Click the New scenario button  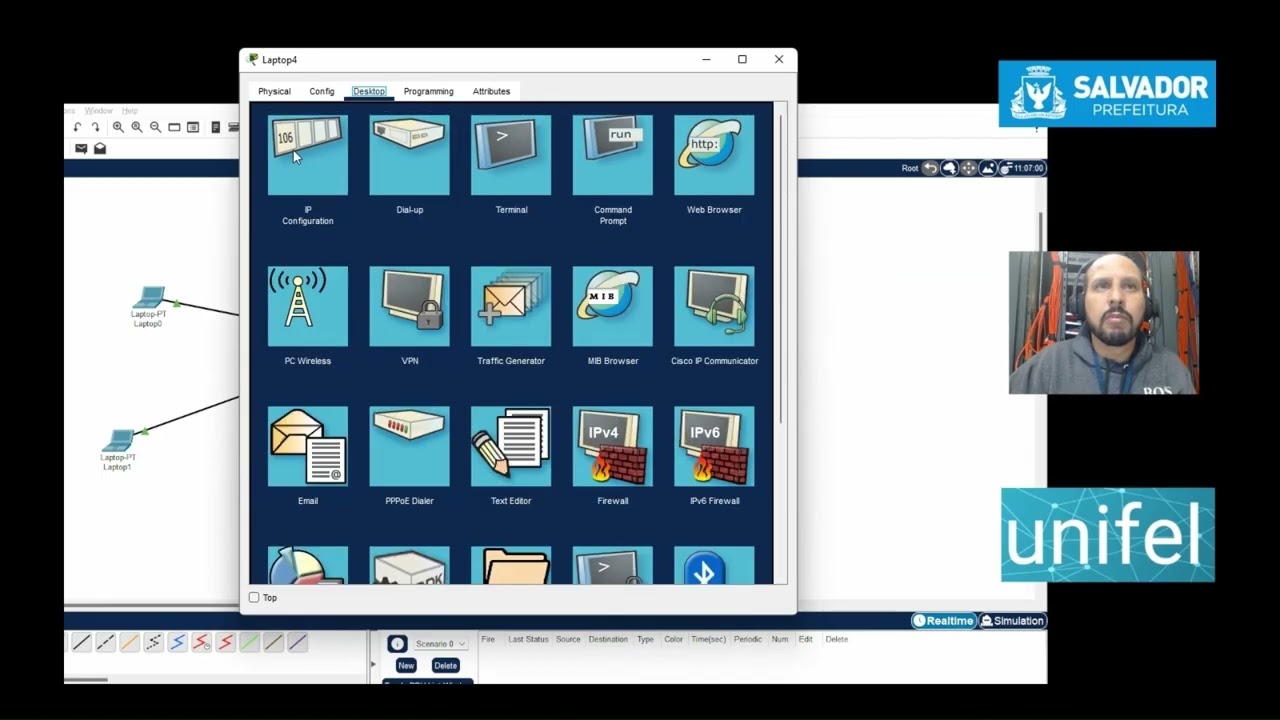pos(406,665)
